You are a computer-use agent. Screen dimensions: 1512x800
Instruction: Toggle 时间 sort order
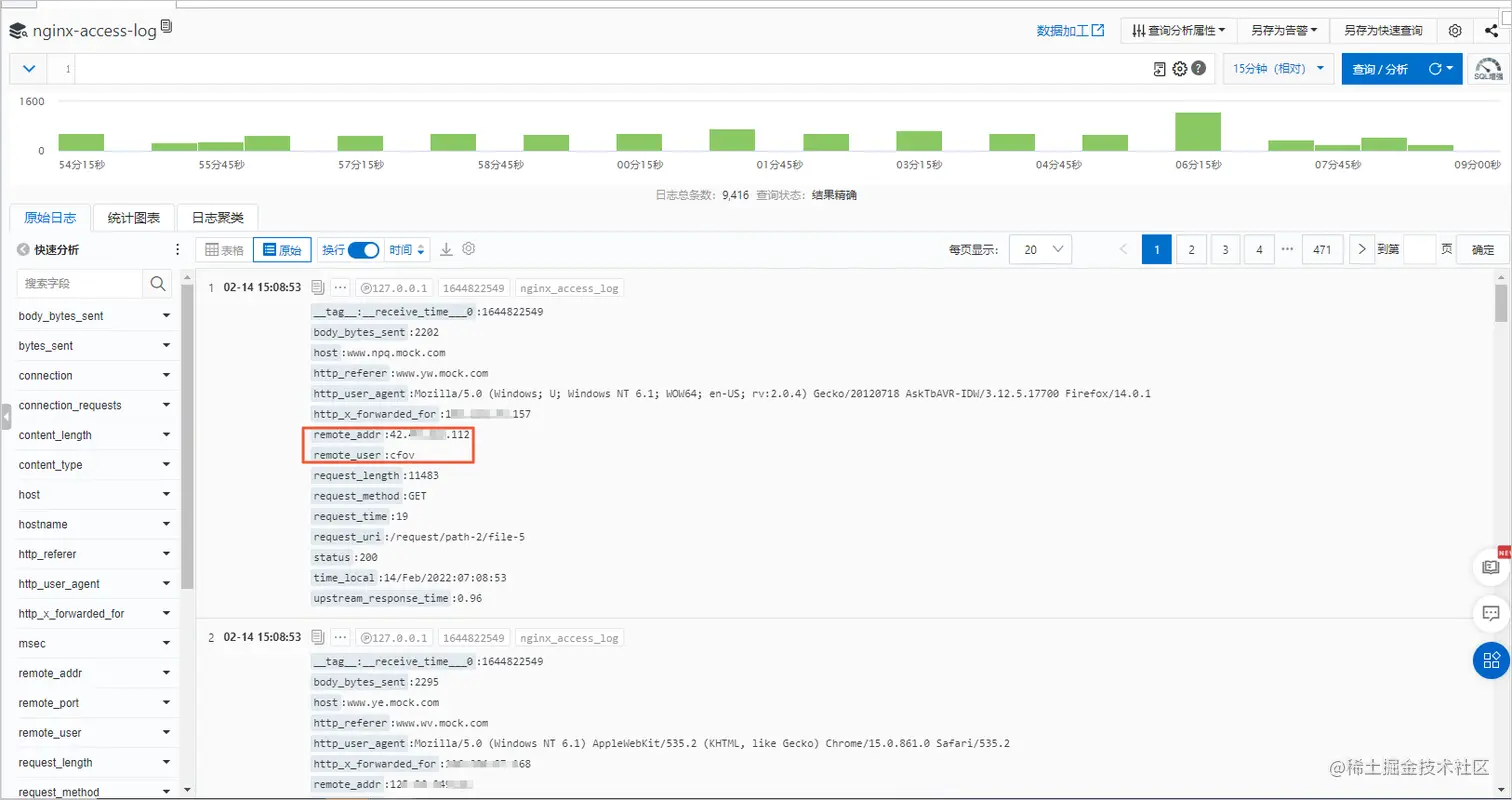[408, 250]
